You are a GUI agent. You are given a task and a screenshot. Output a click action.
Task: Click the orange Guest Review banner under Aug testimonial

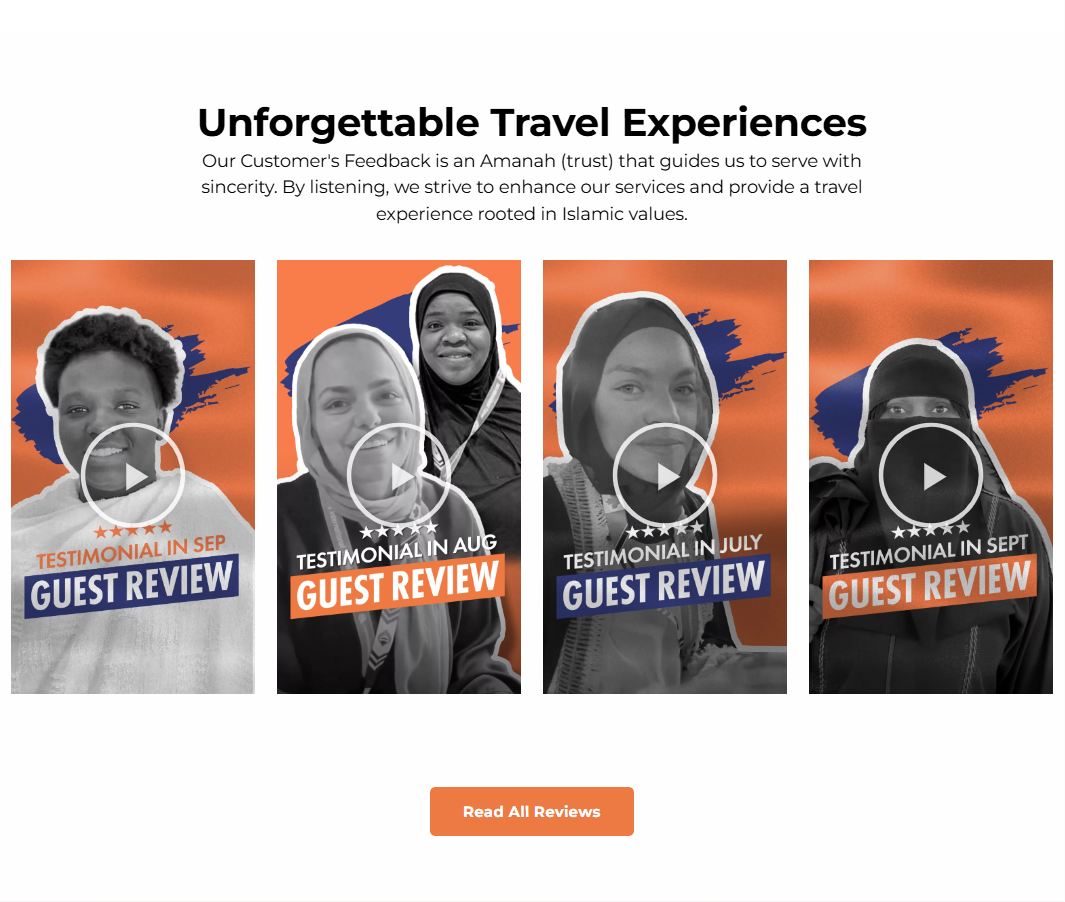coord(398,587)
